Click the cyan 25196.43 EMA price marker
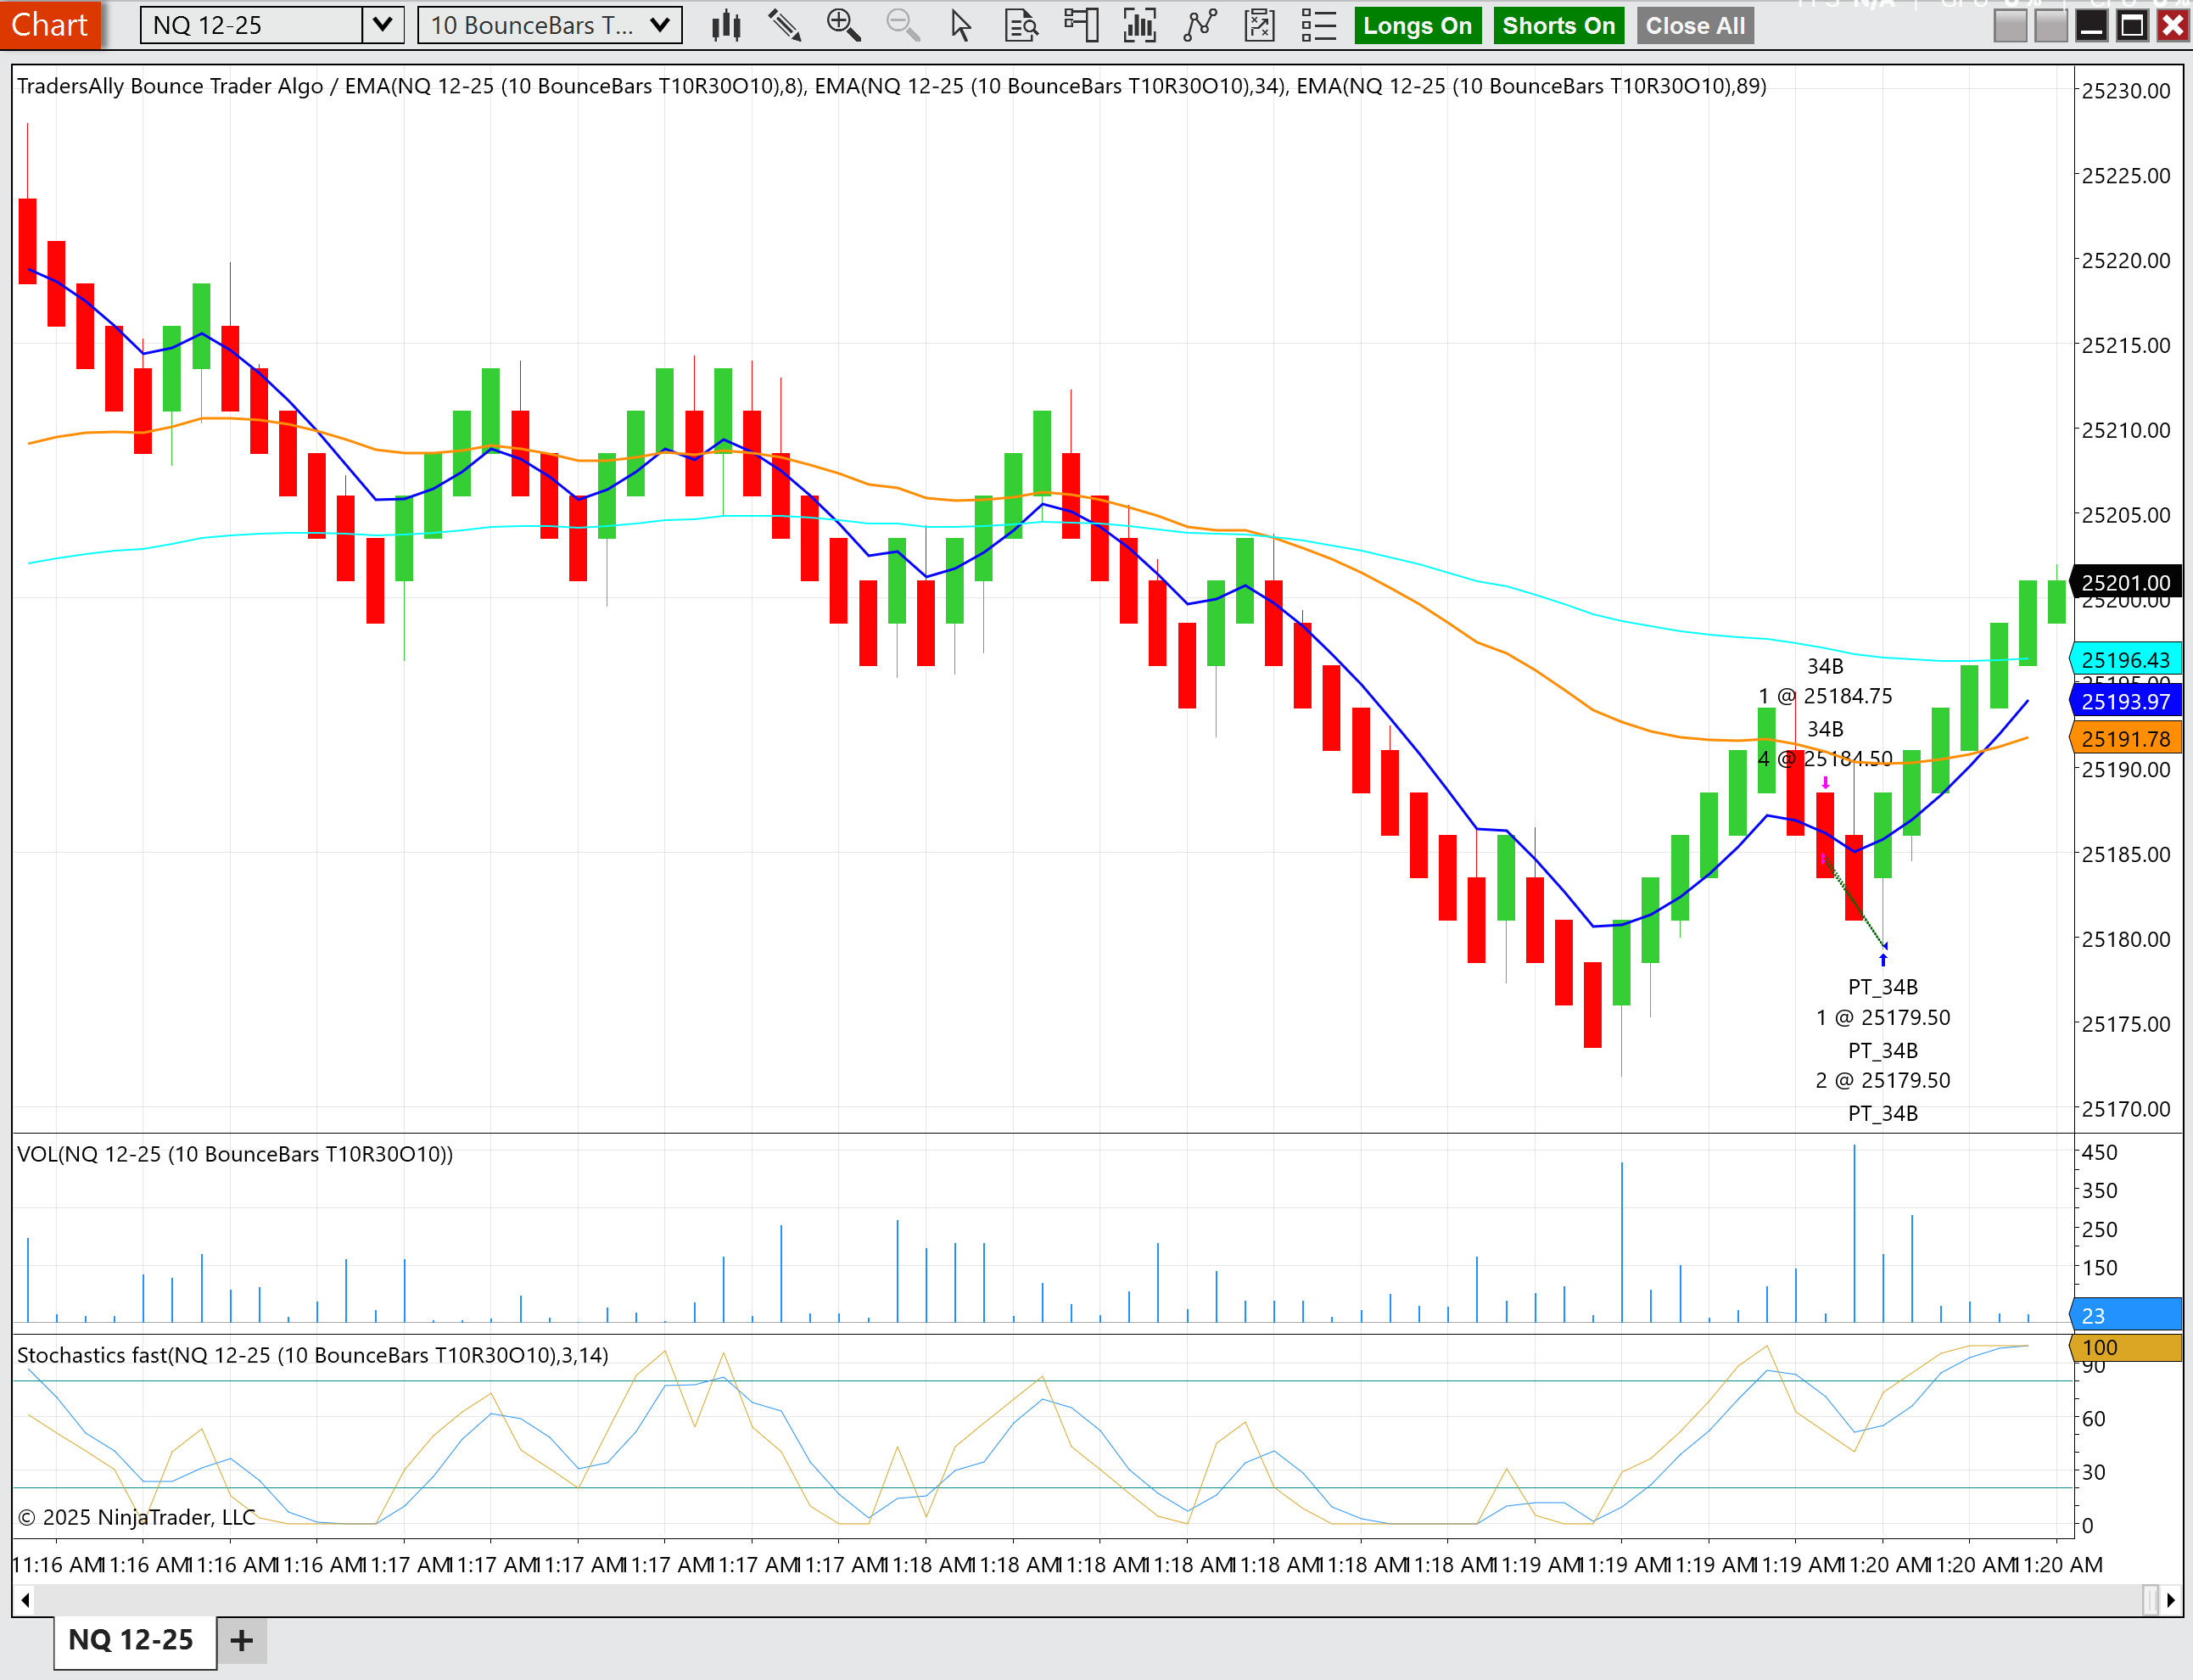Image resolution: width=2193 pixels, height=1680 pixels. click(x=2125, y=660)
